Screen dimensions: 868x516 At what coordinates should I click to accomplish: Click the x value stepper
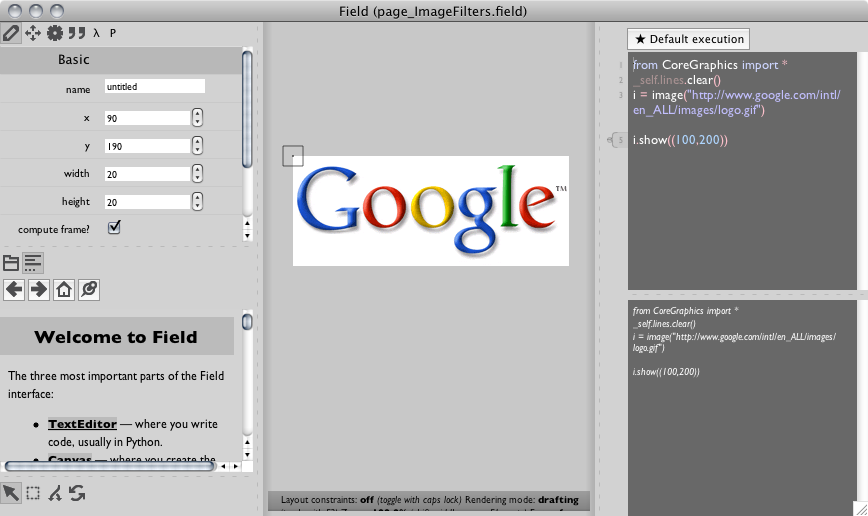(x=197, y=118)
